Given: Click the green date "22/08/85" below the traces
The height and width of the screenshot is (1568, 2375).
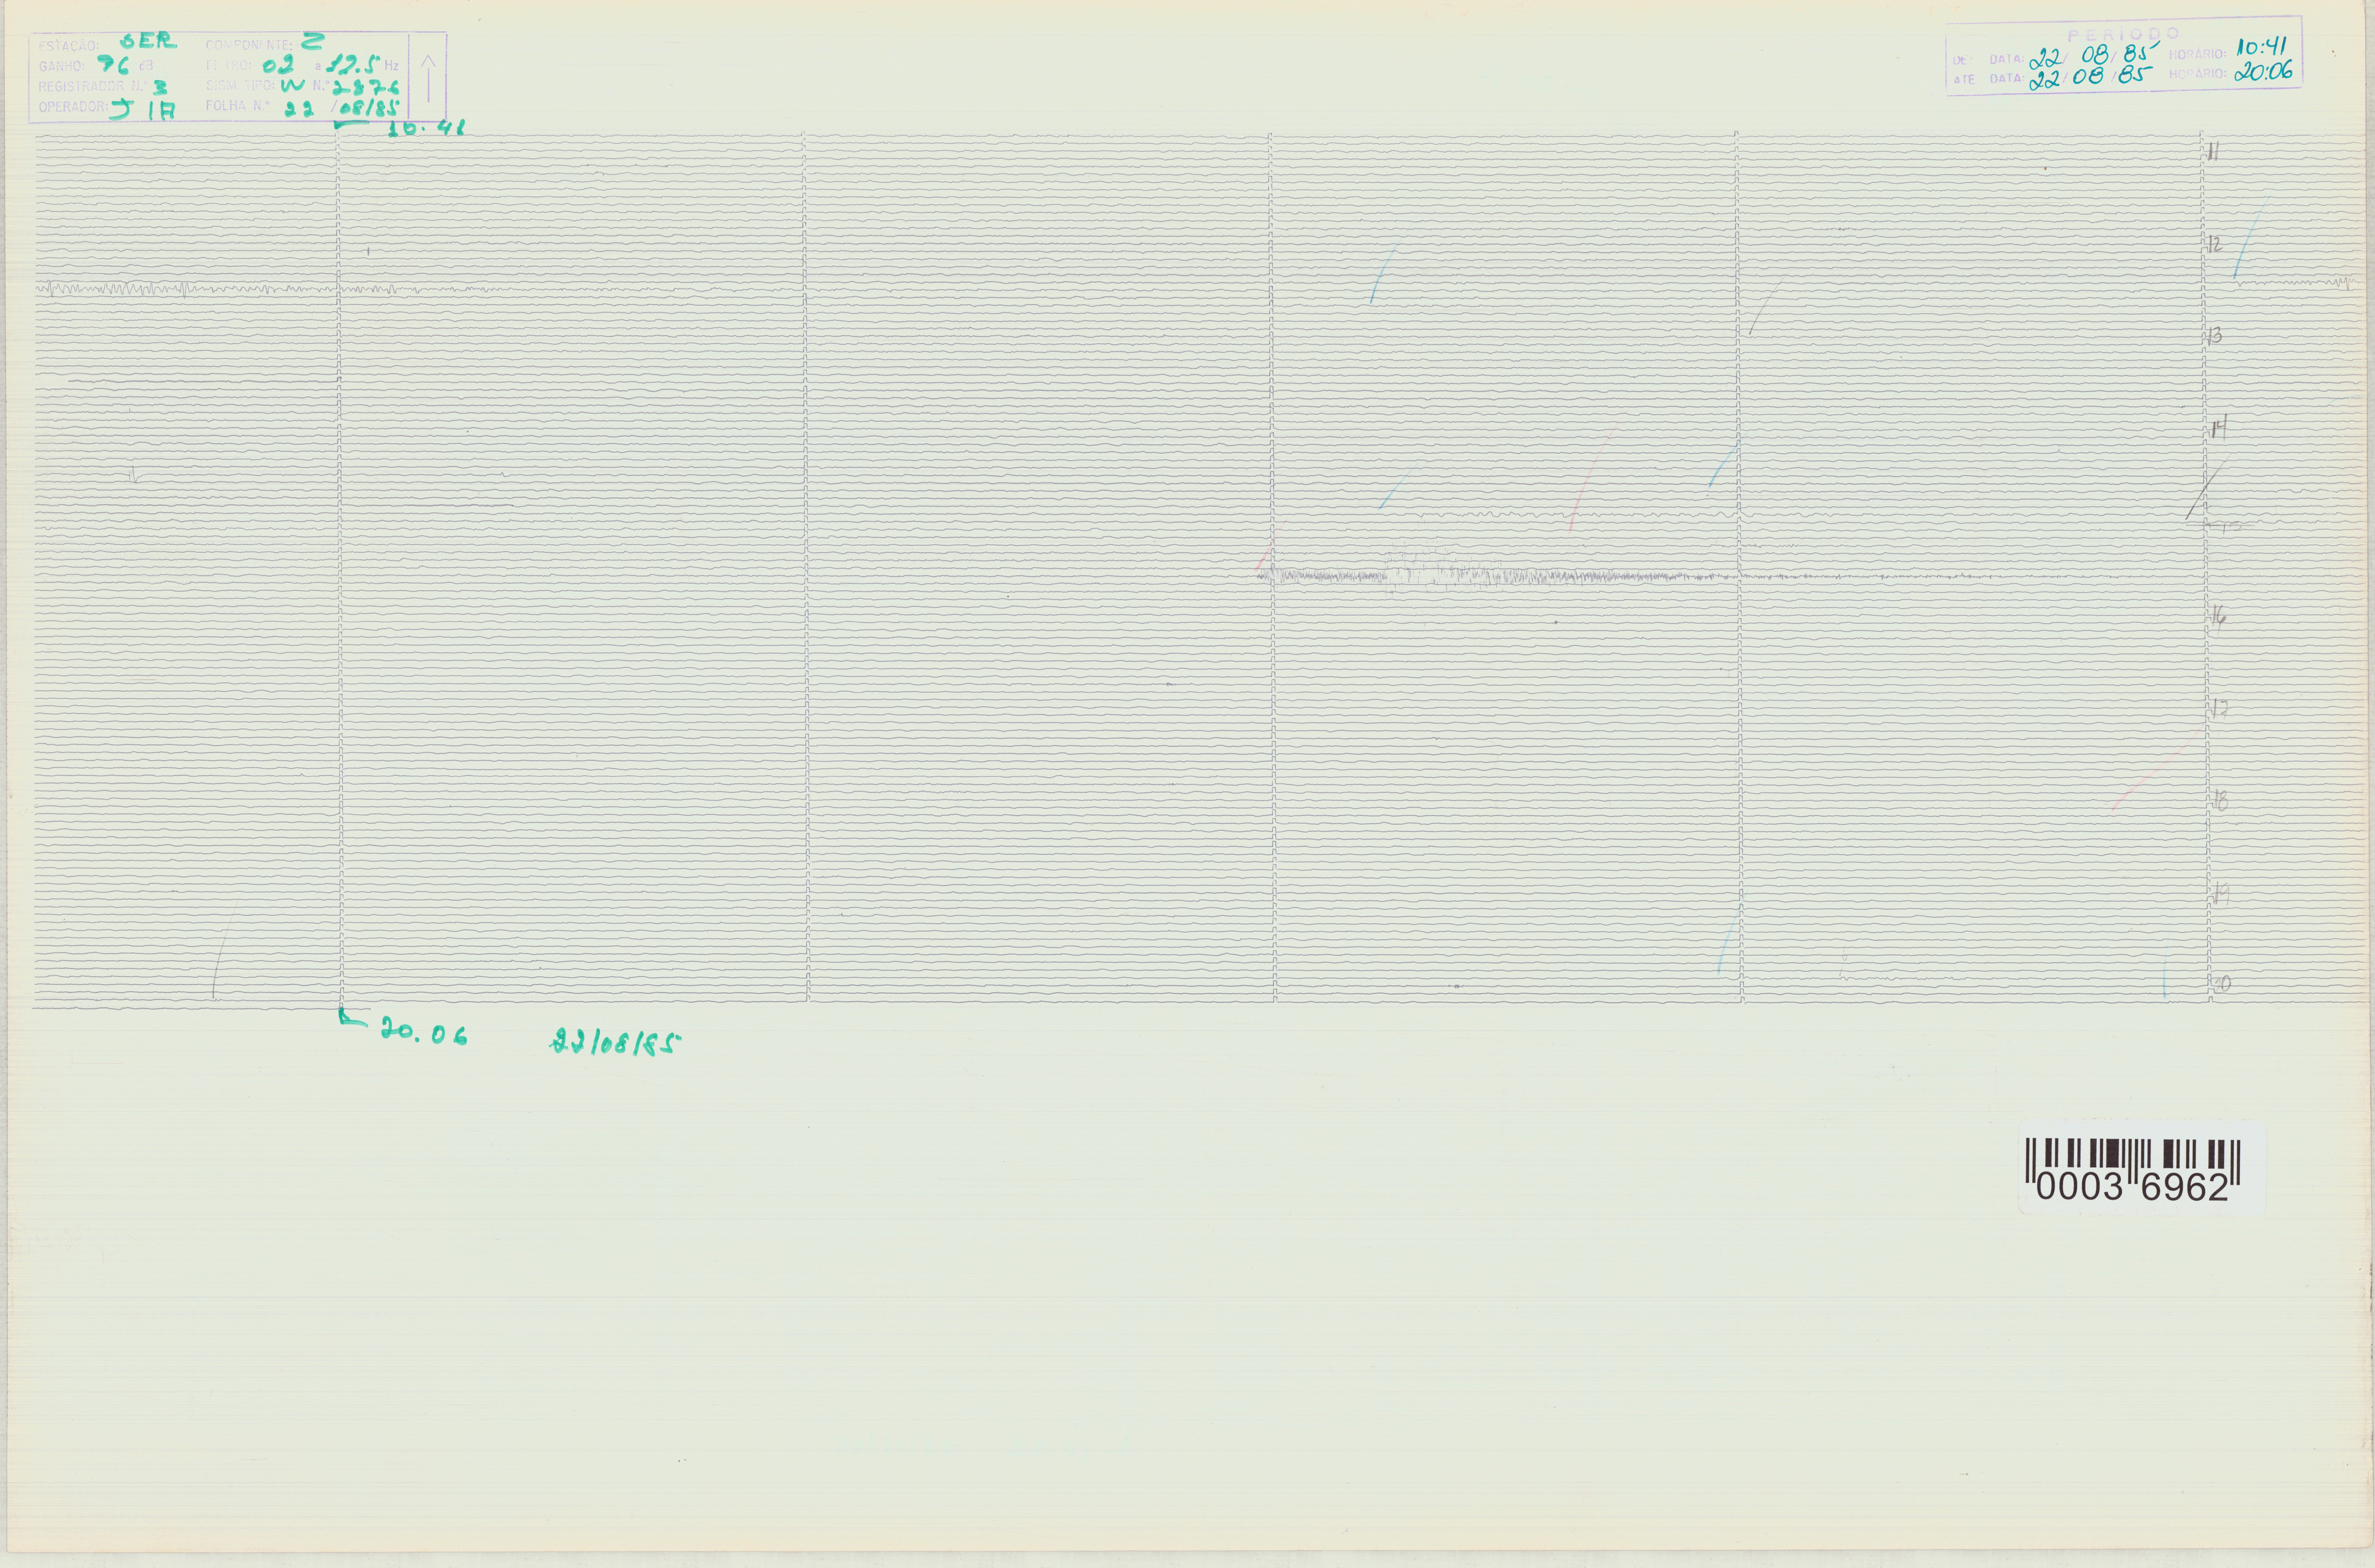Looking at the screenshot, I should 616,1044.
